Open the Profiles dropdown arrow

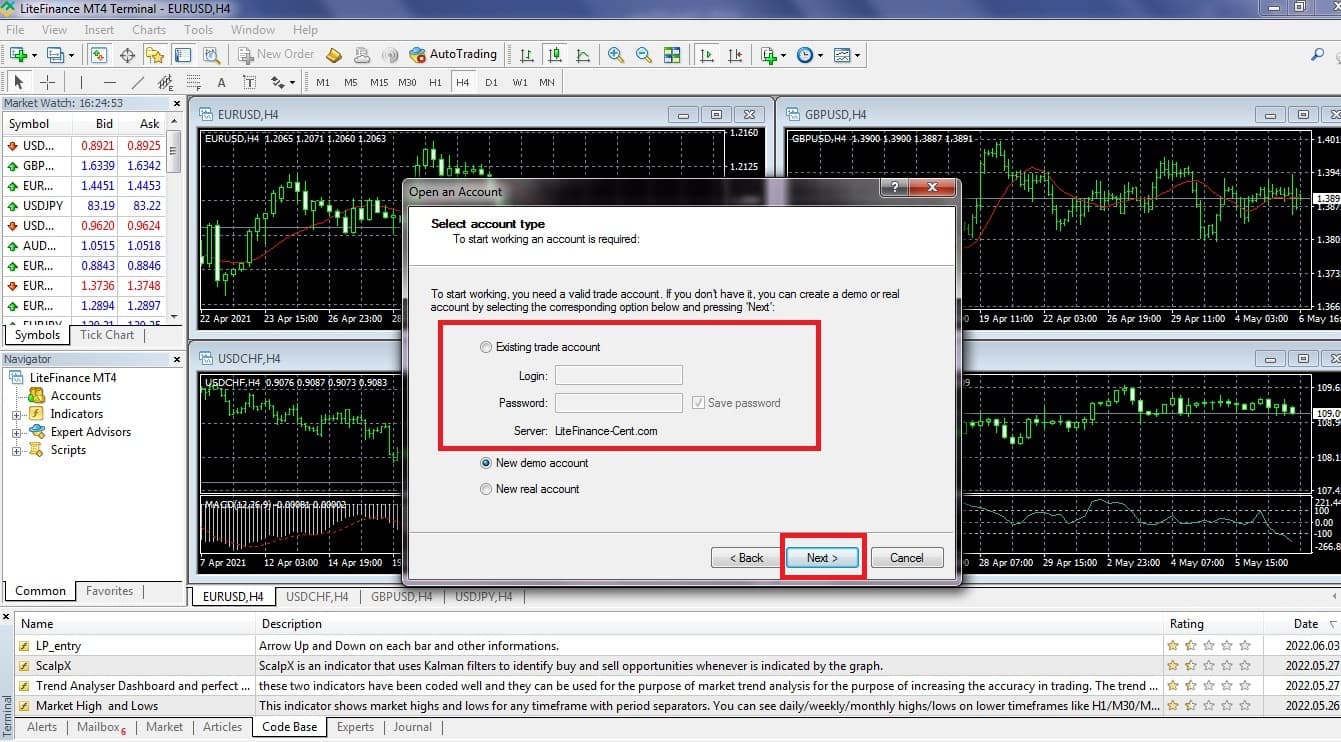tap(69, 56)
